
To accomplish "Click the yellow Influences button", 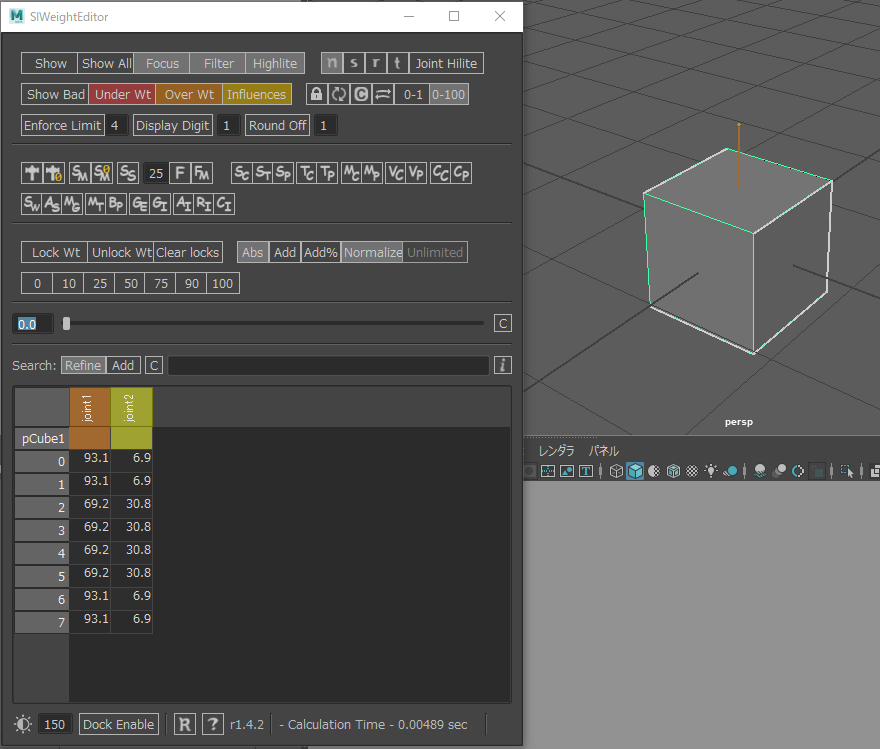I will tap(256, 94).
